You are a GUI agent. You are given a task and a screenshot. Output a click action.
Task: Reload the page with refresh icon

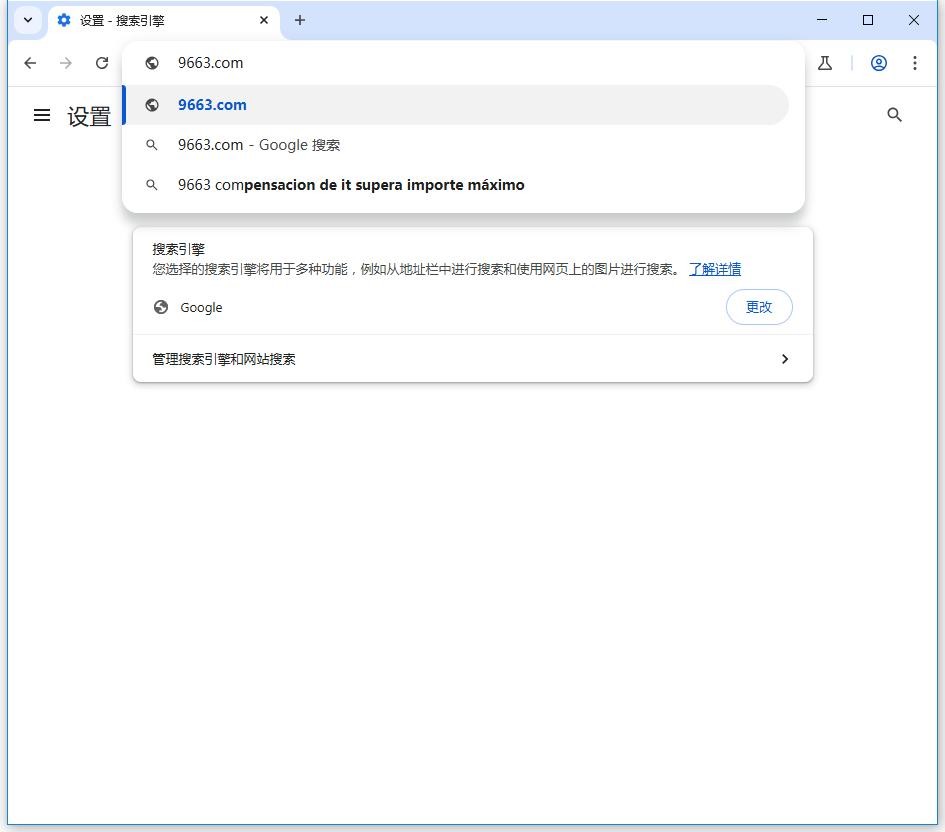pyautogui.click(x=102, y=63)
